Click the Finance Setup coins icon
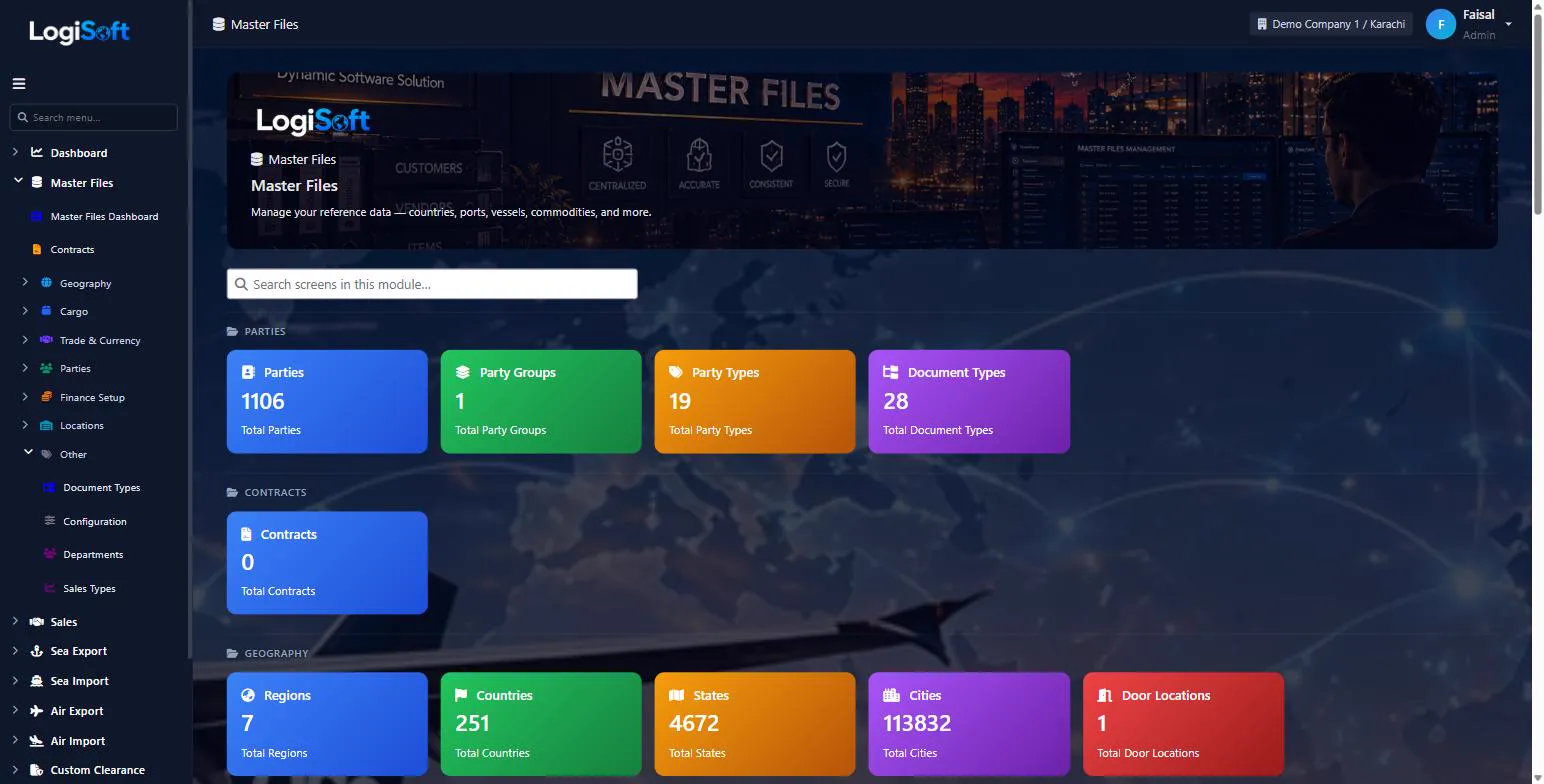Image resolution: width=1544 pixels, height=784 pixels. click(x=46, y=397)
